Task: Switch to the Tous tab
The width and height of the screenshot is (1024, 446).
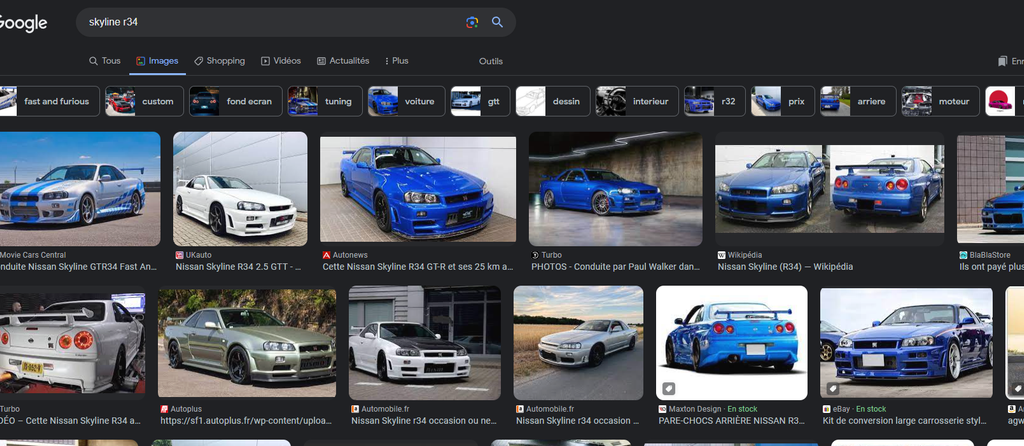Action: 105,61
